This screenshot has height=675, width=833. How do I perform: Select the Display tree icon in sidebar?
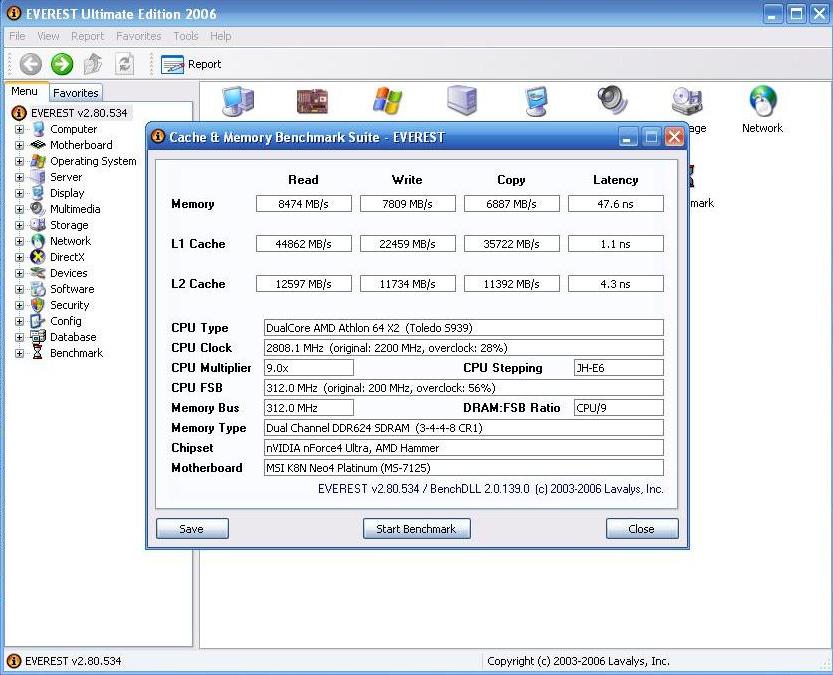click(38, 193)
